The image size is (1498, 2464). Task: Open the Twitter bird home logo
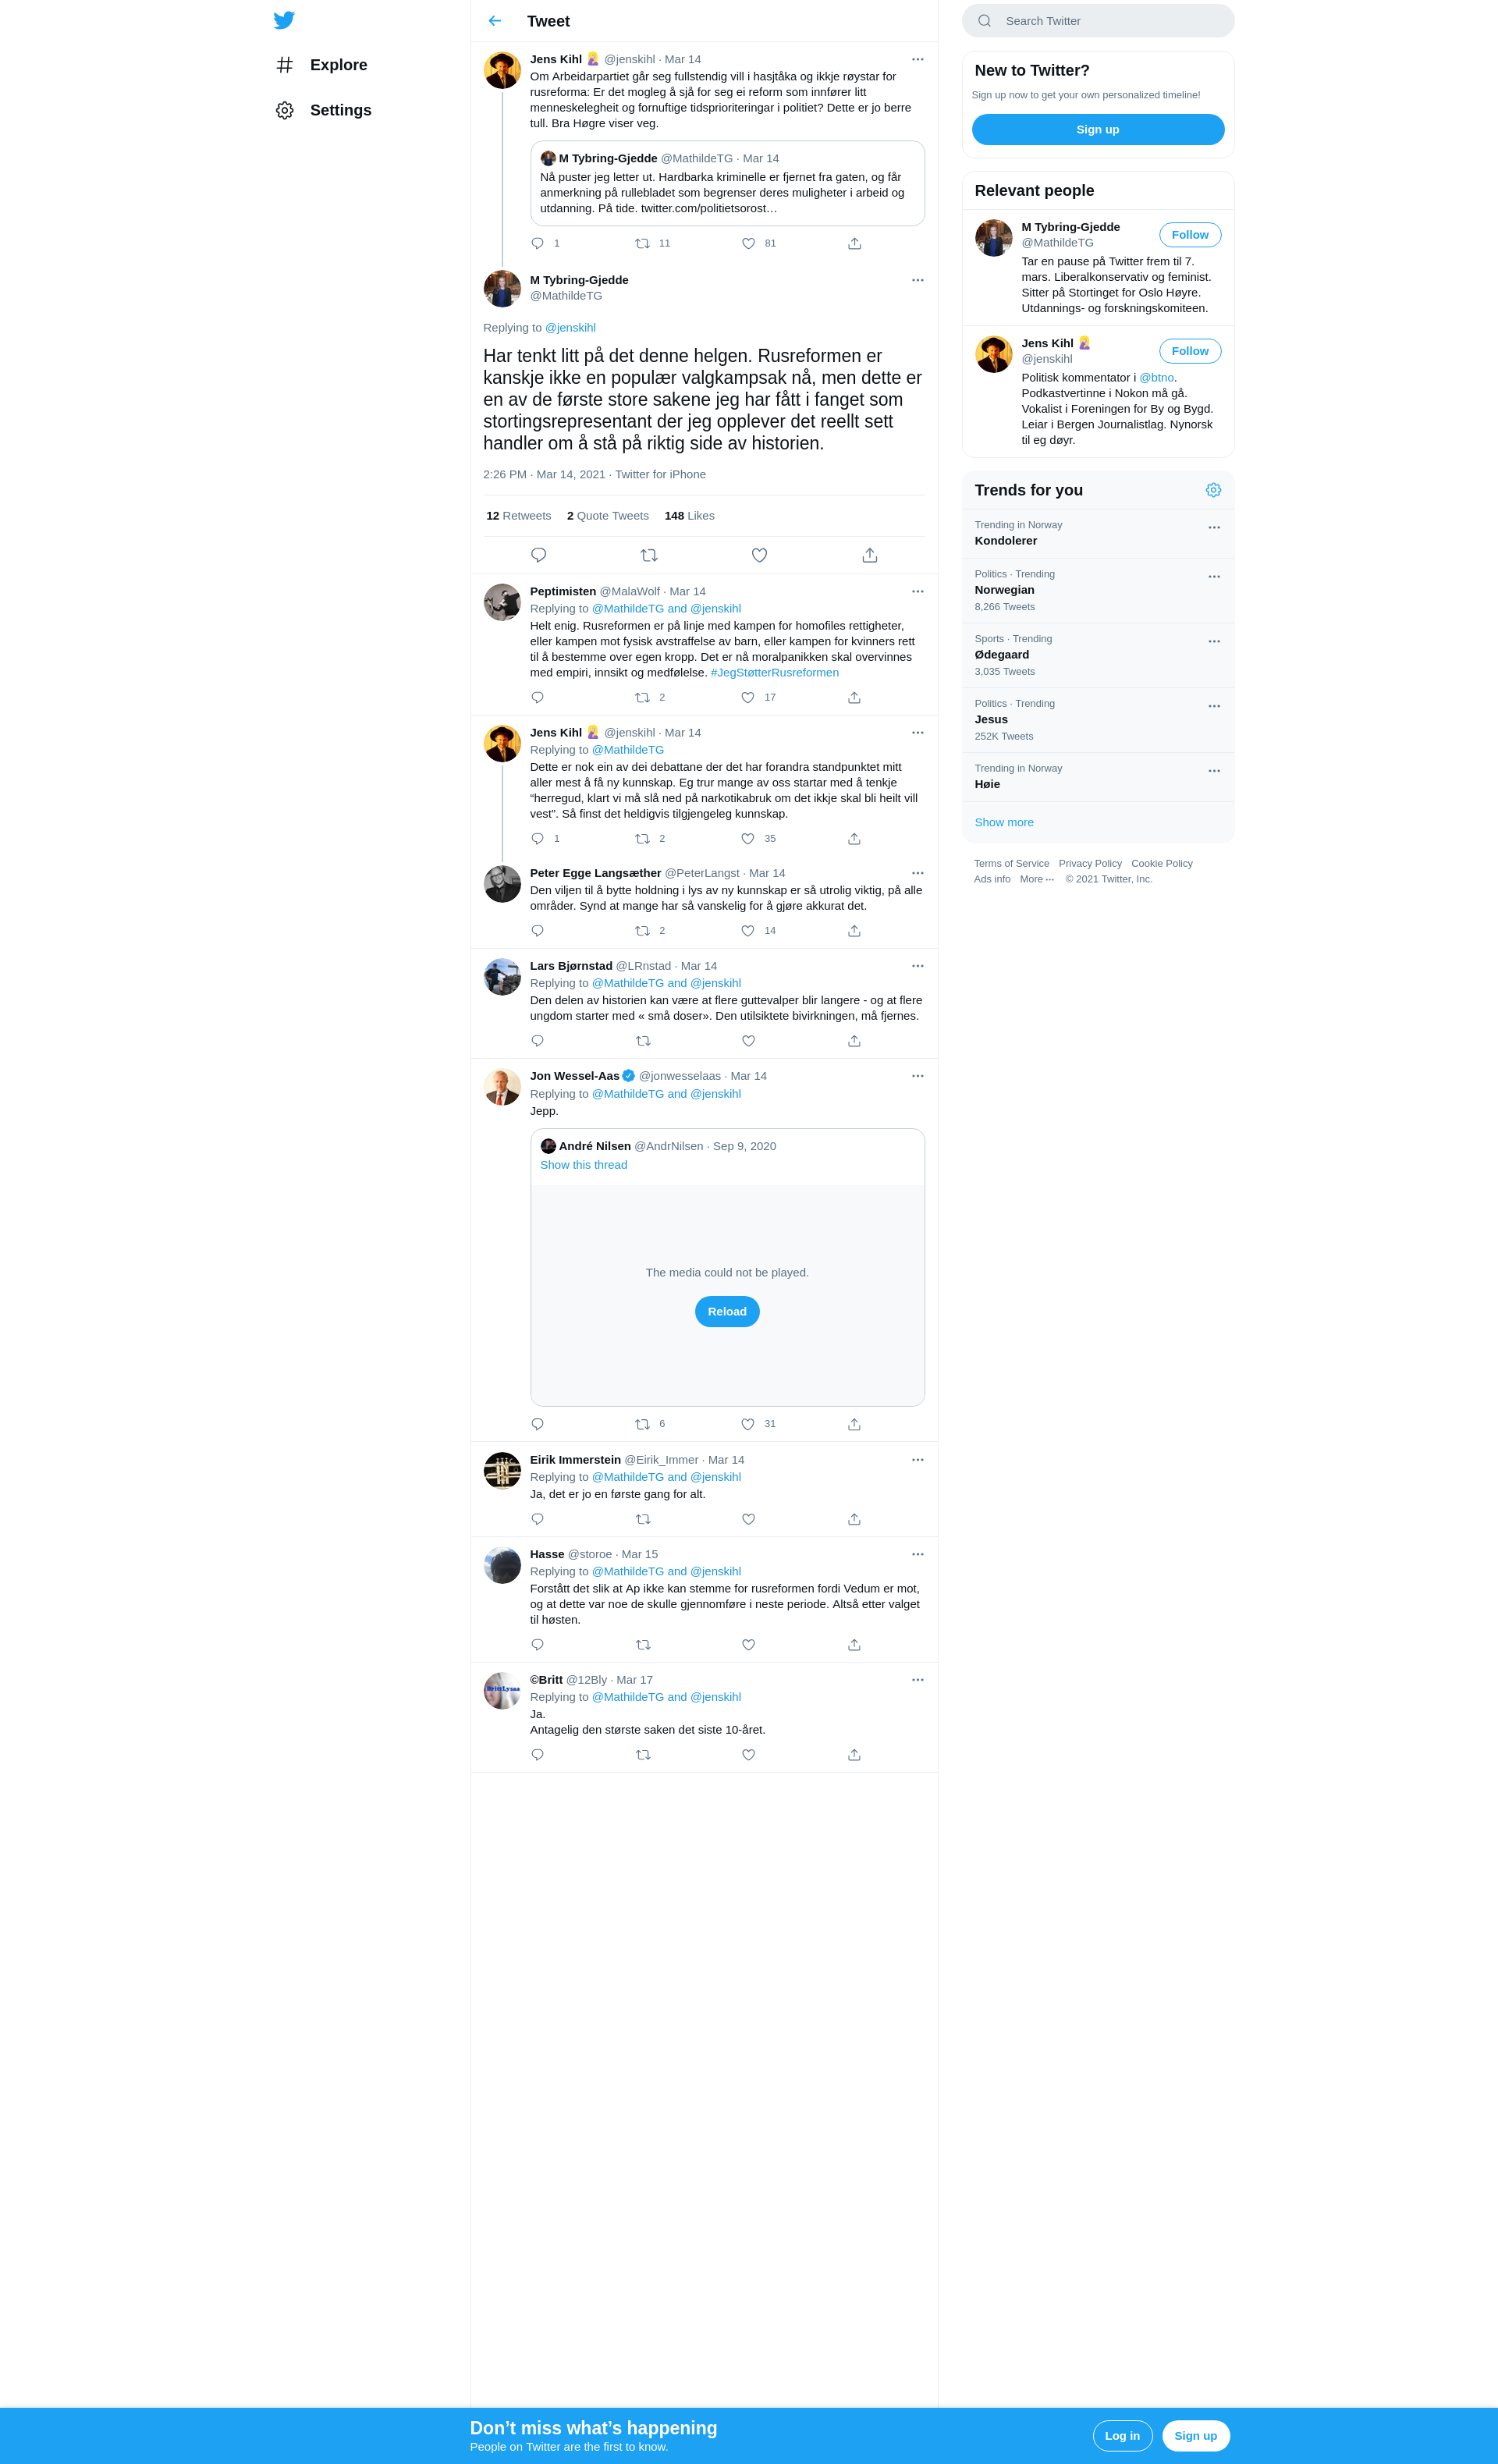[284, 20]
